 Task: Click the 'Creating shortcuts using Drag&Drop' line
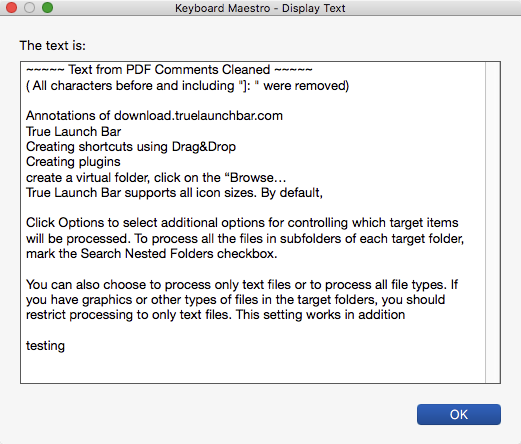131,147
